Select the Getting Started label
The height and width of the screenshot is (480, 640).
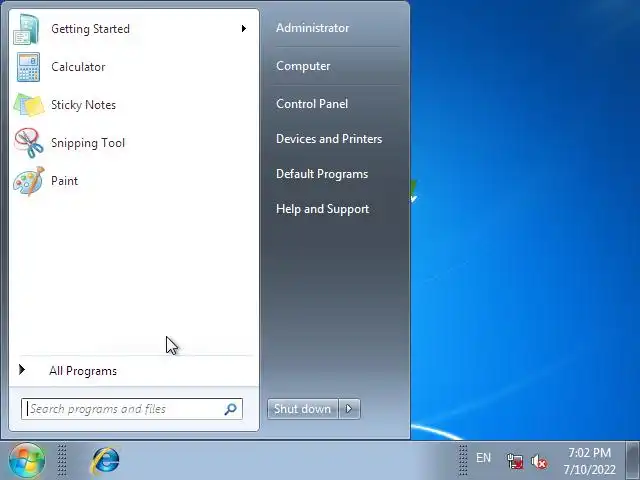(91, 29)
